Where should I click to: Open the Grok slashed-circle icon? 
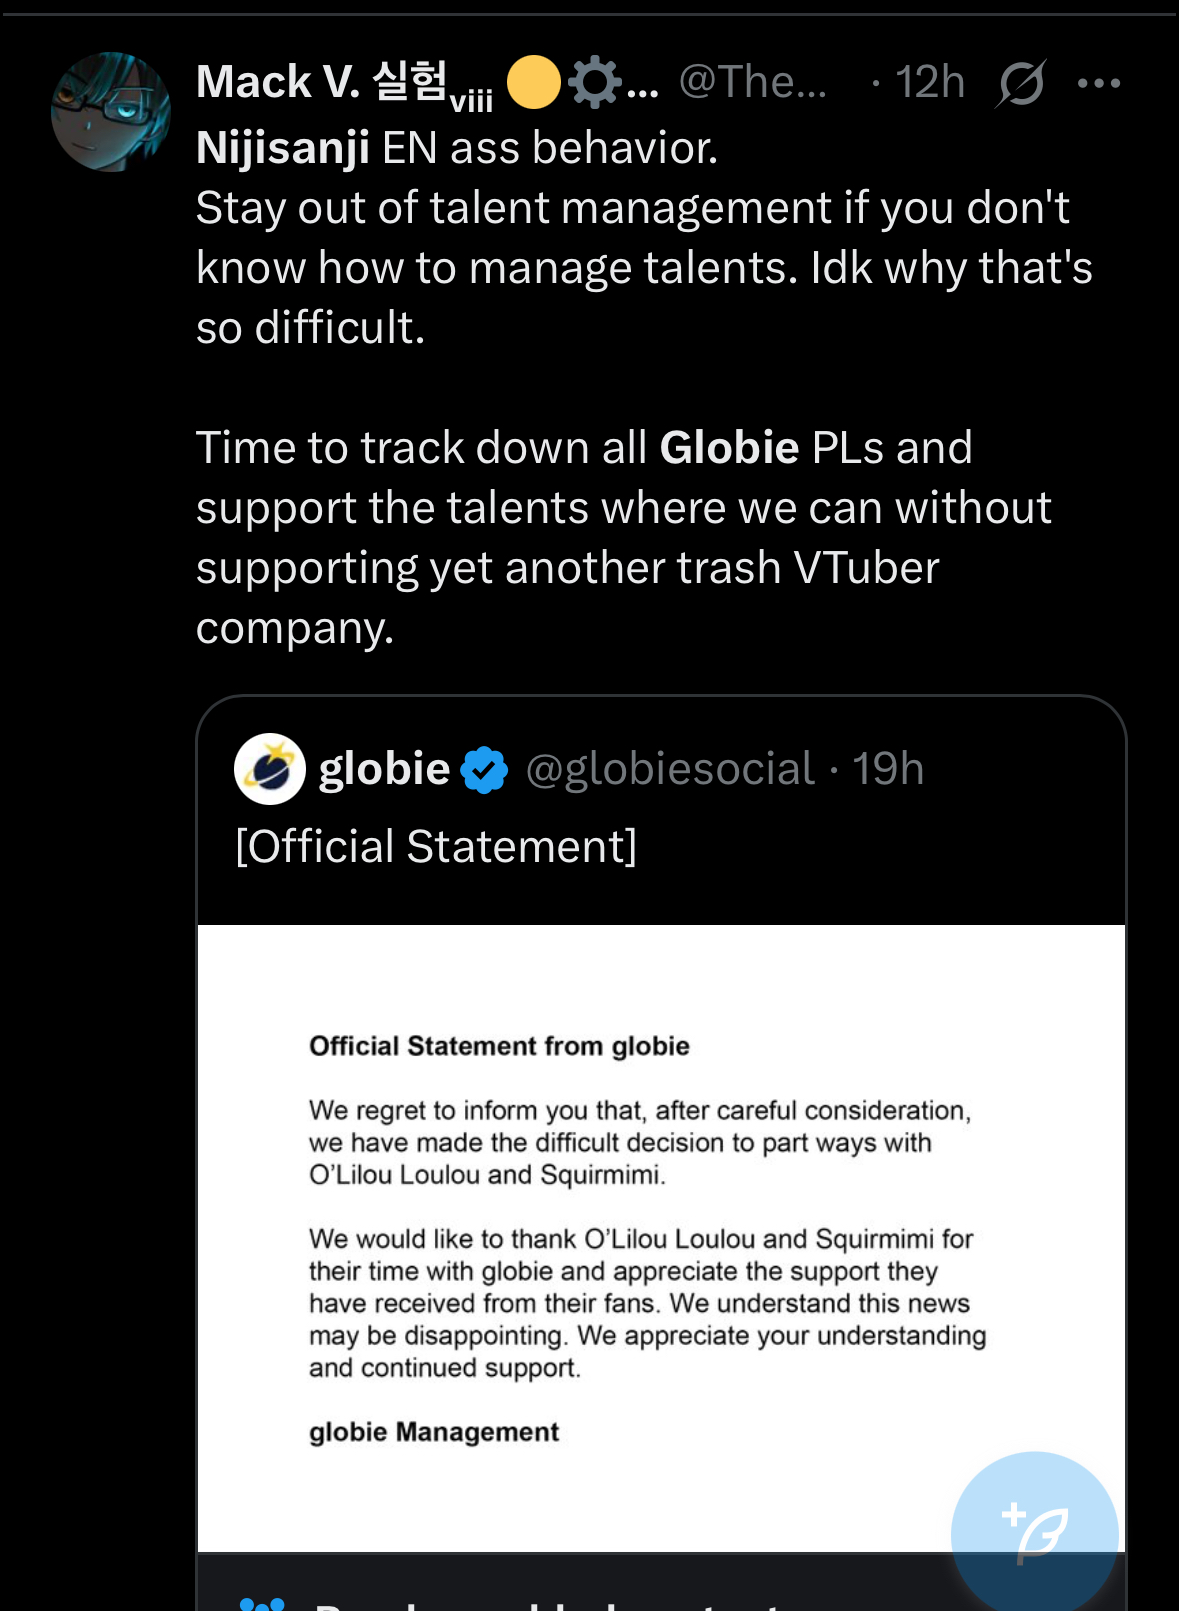(x=1021, y=83)
